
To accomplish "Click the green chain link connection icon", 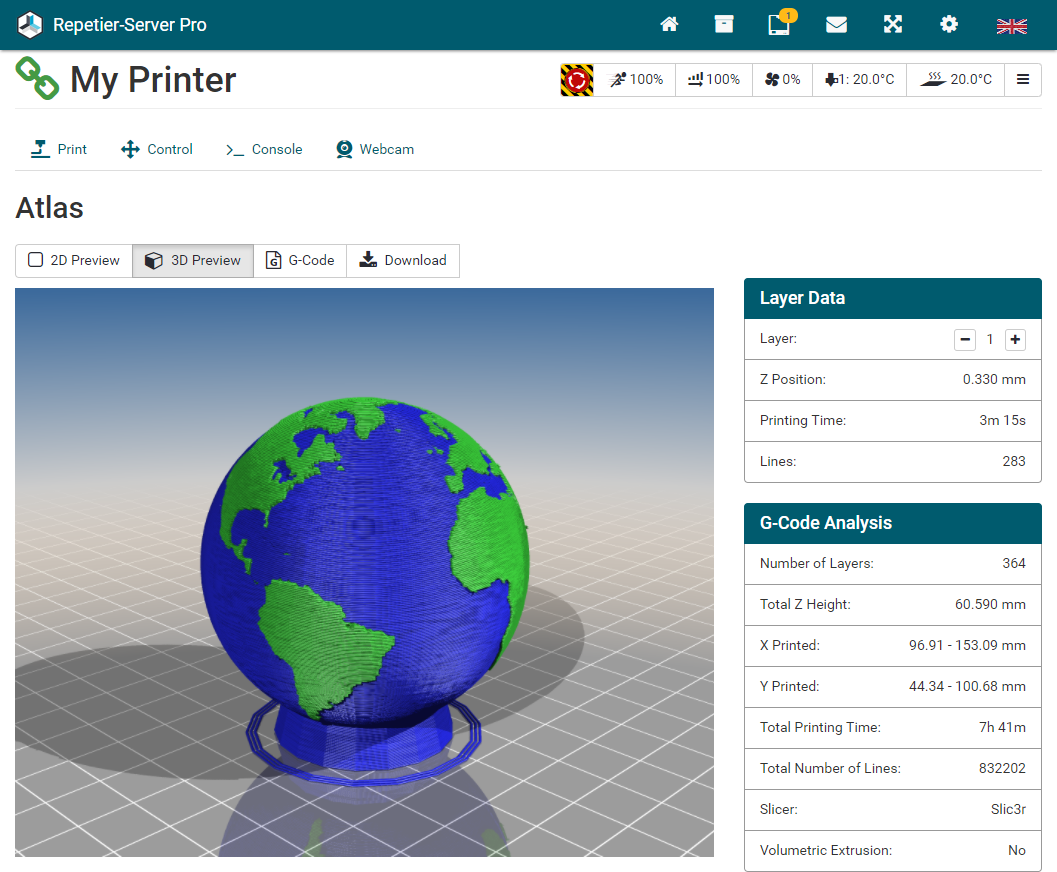I will click(x=37, y=79).
